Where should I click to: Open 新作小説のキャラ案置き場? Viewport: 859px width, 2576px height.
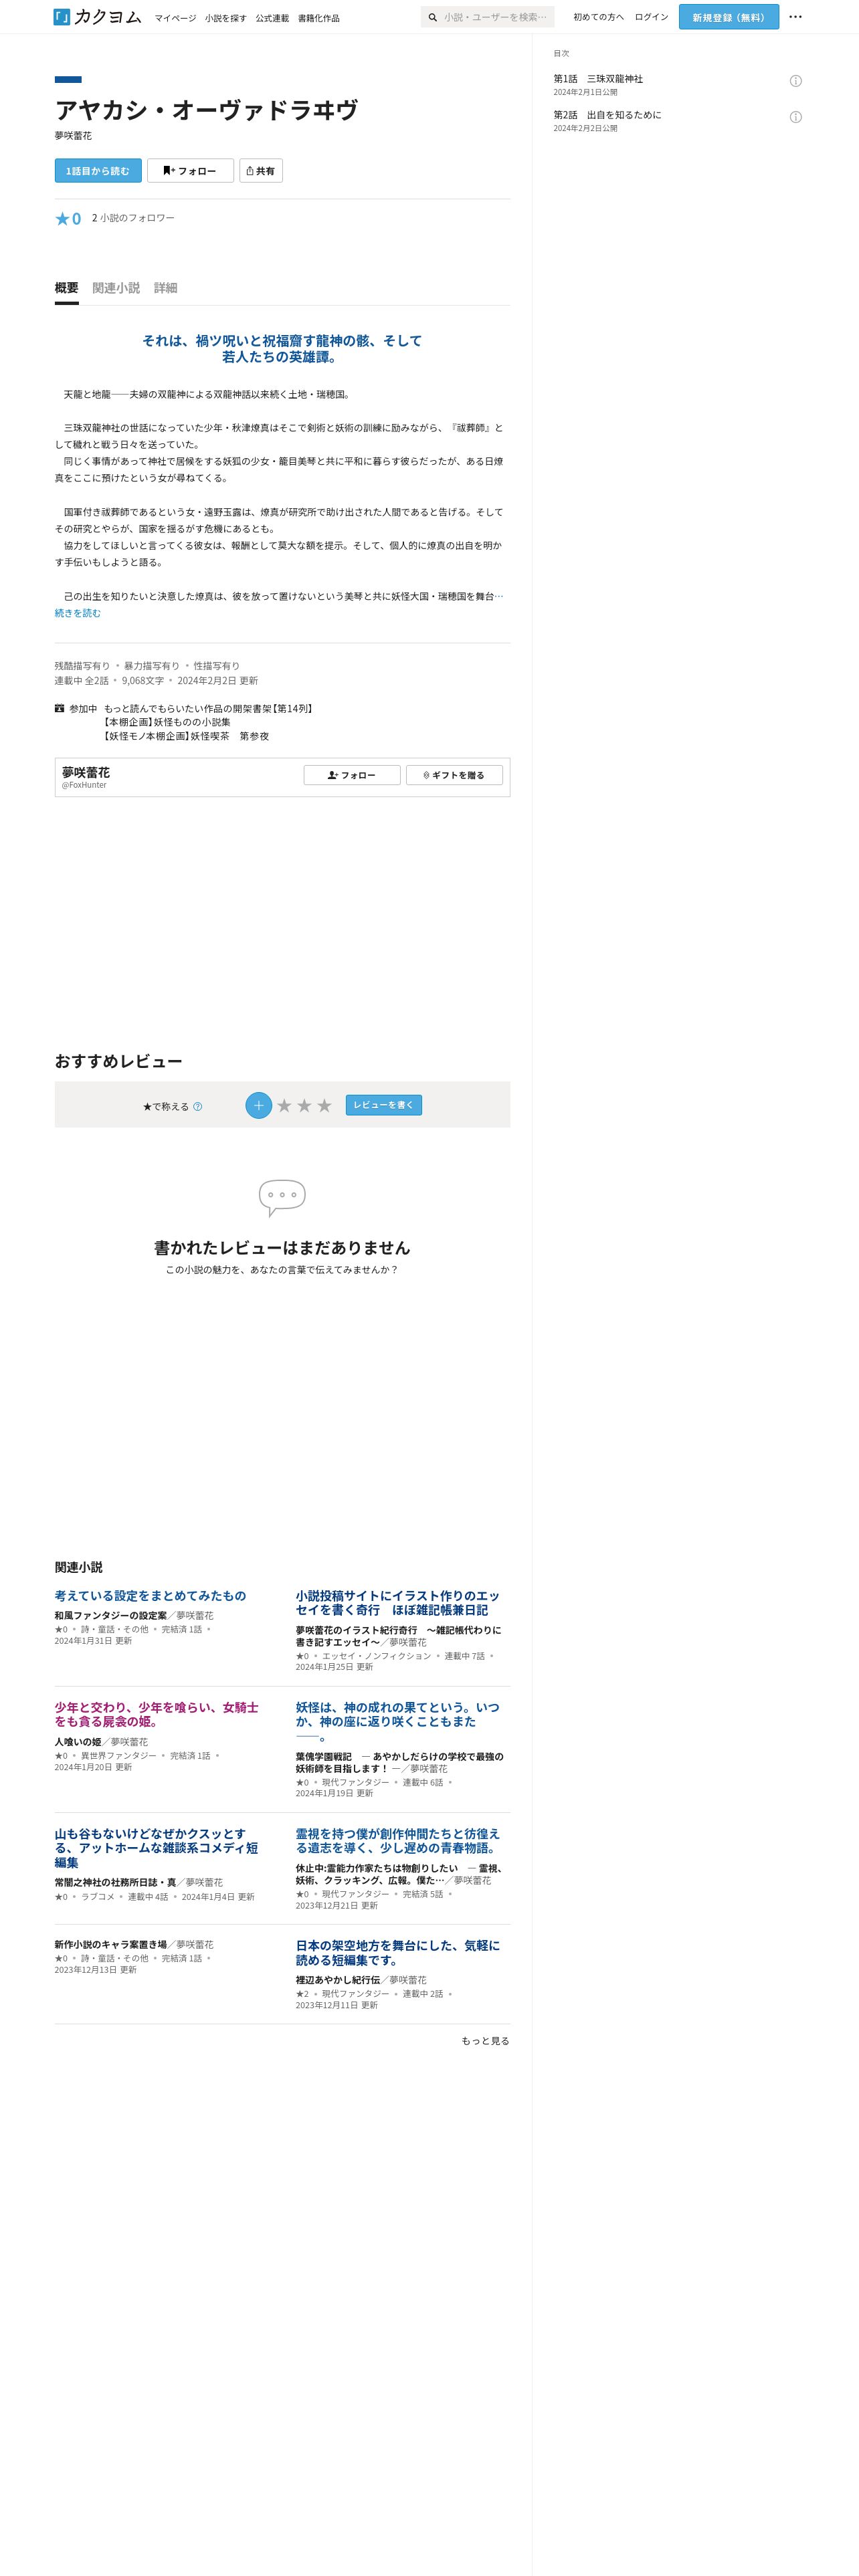pyautogui.click(x=111, y=1945)
